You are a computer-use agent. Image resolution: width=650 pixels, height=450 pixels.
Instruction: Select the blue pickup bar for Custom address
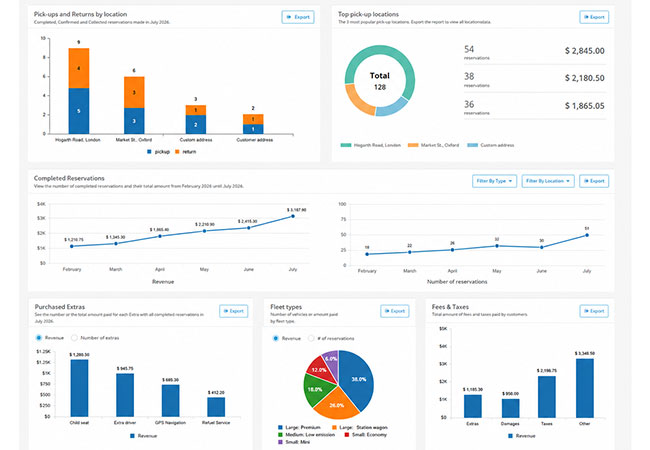[x=196, y=124]
